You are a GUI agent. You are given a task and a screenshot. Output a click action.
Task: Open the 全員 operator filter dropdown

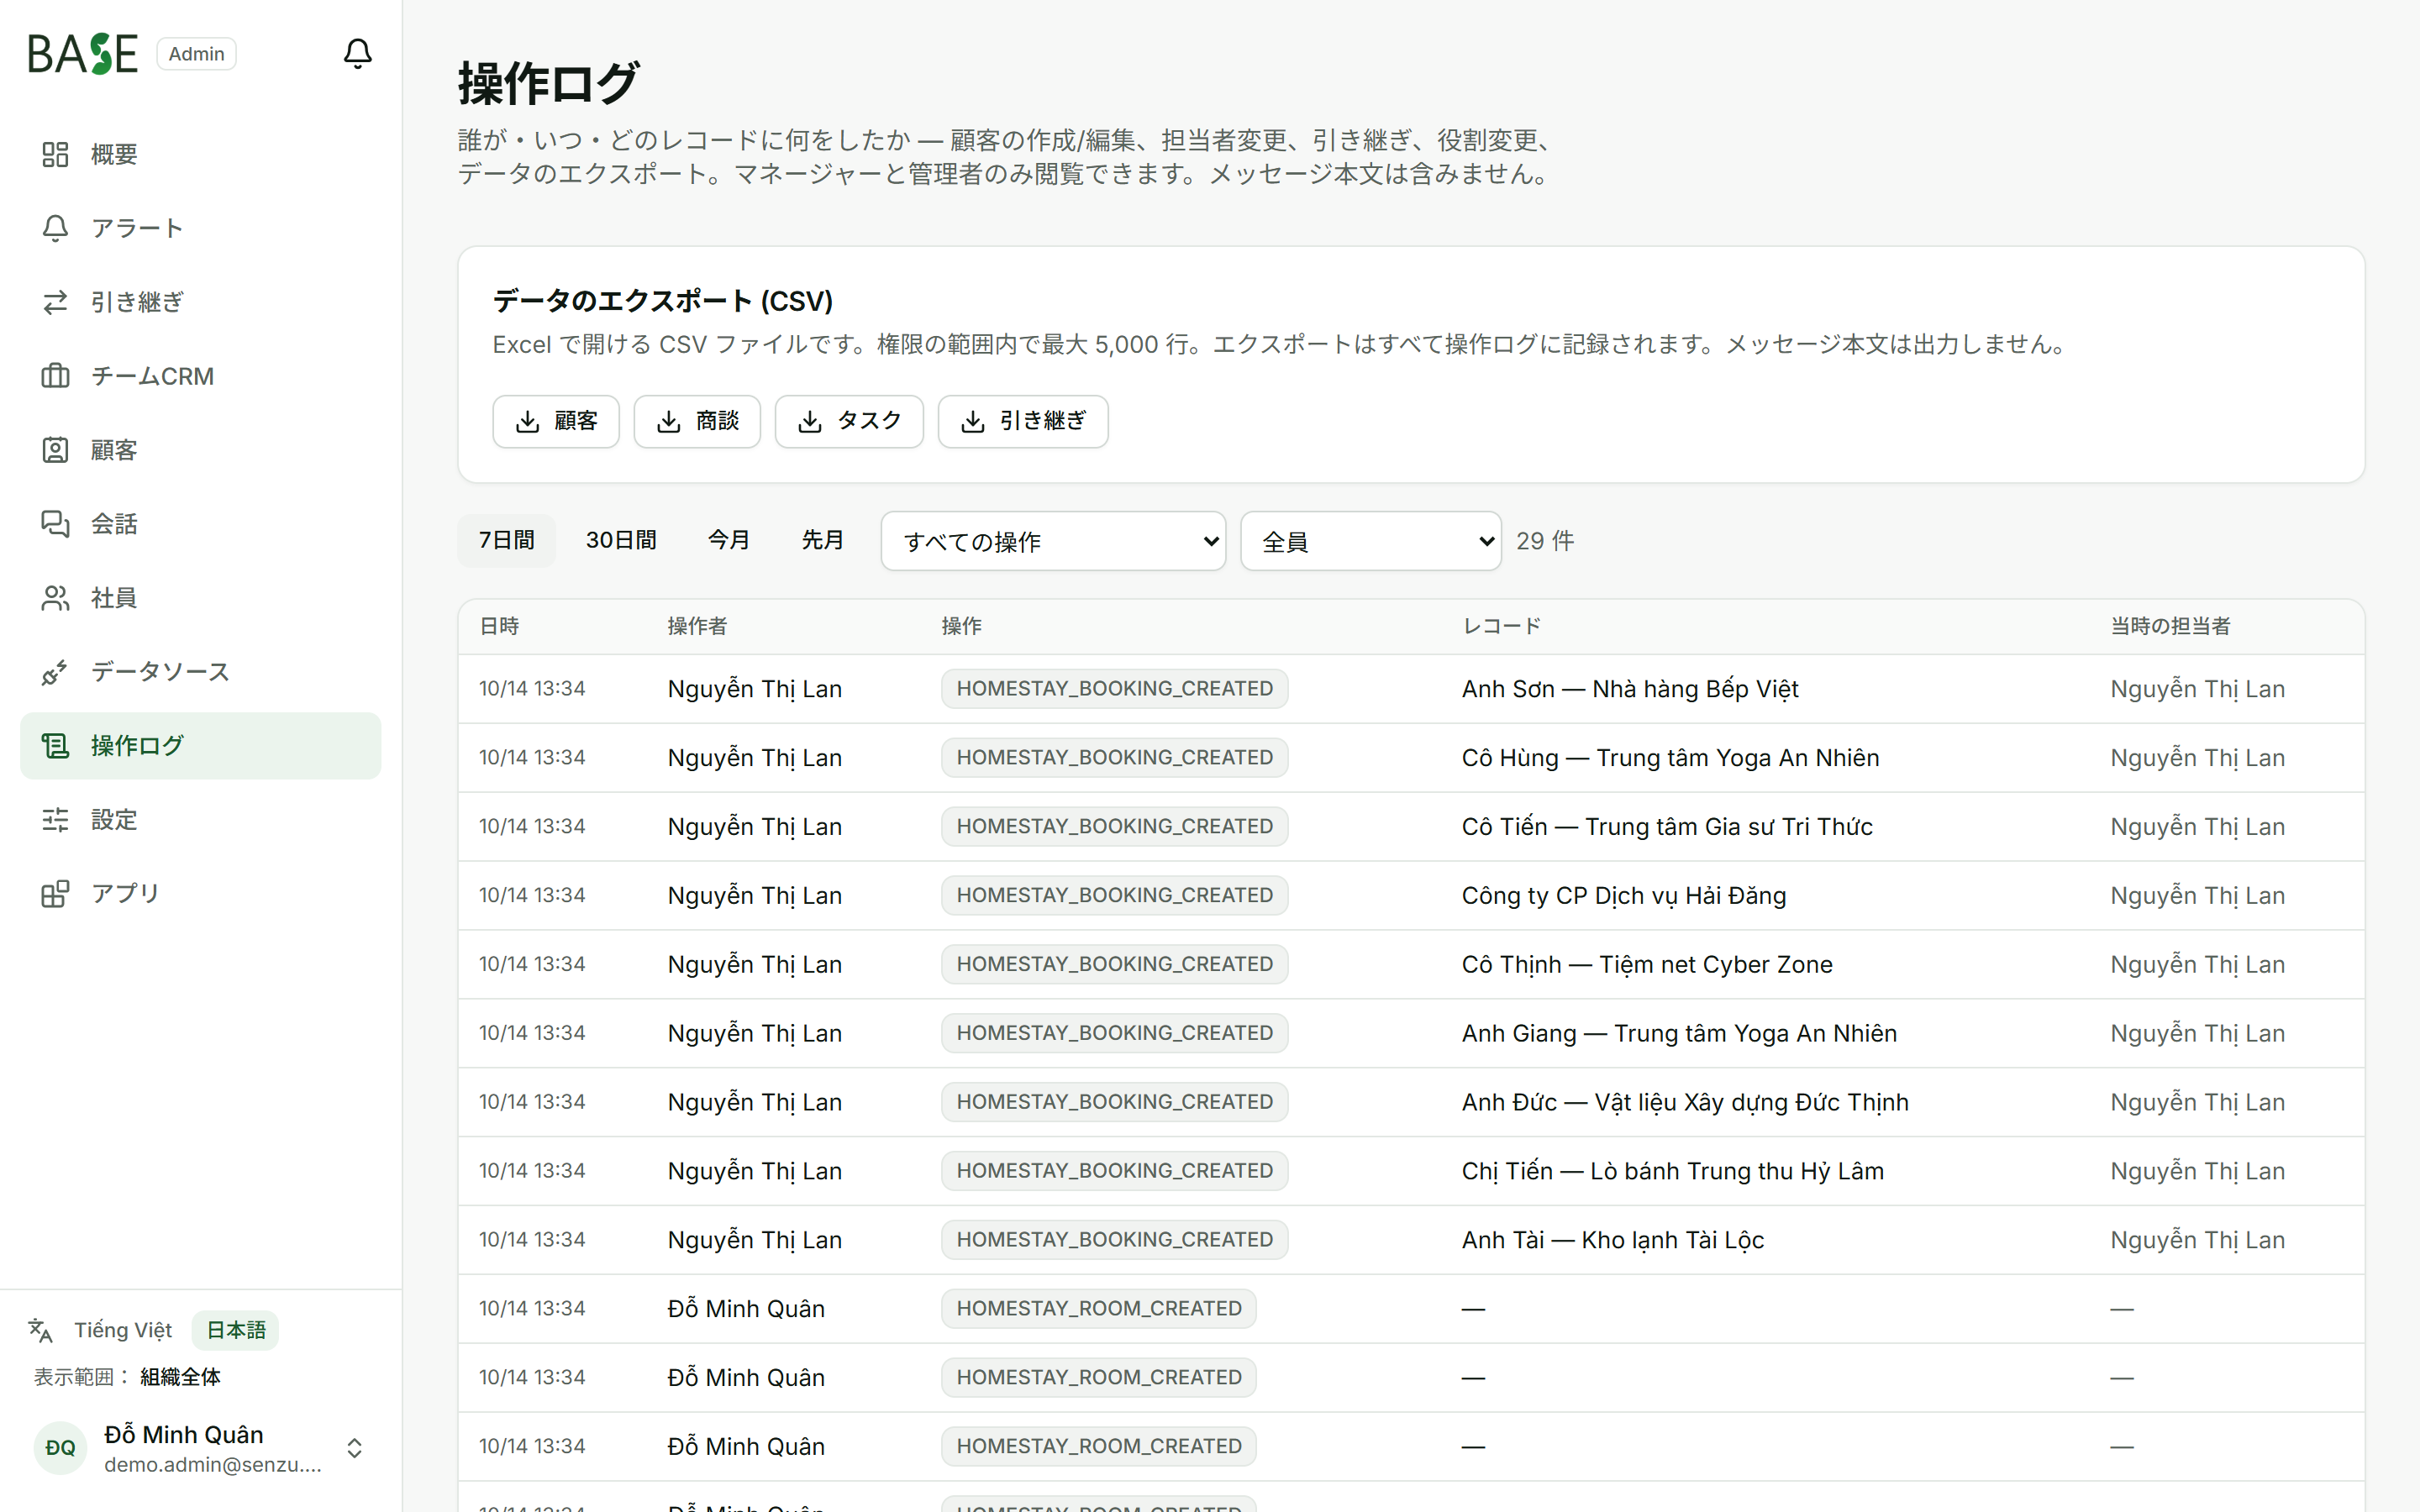[x=1370, y=541]
